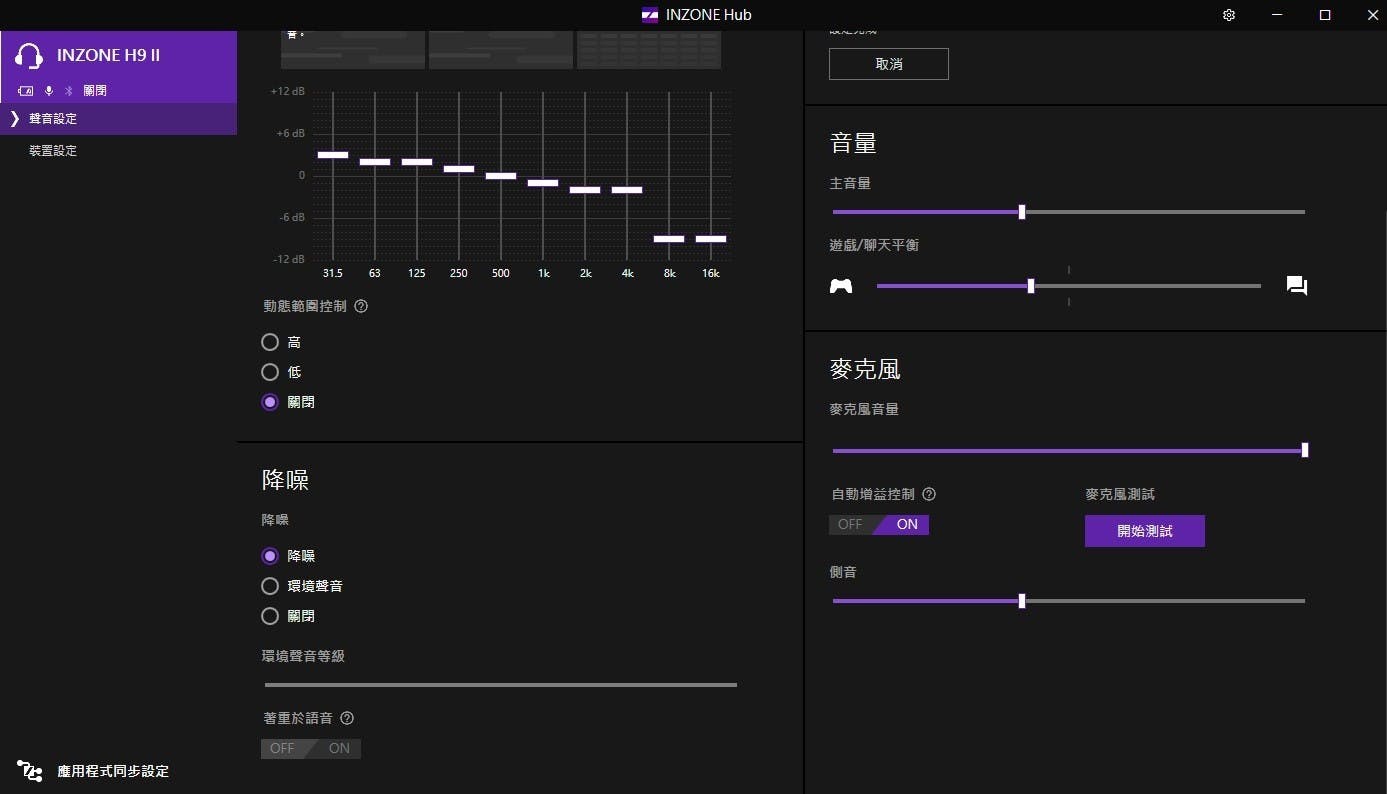Show the help tooltip for 著重於語音
The width and height of the screenshot is (1387, 794).
click(347, 718)
